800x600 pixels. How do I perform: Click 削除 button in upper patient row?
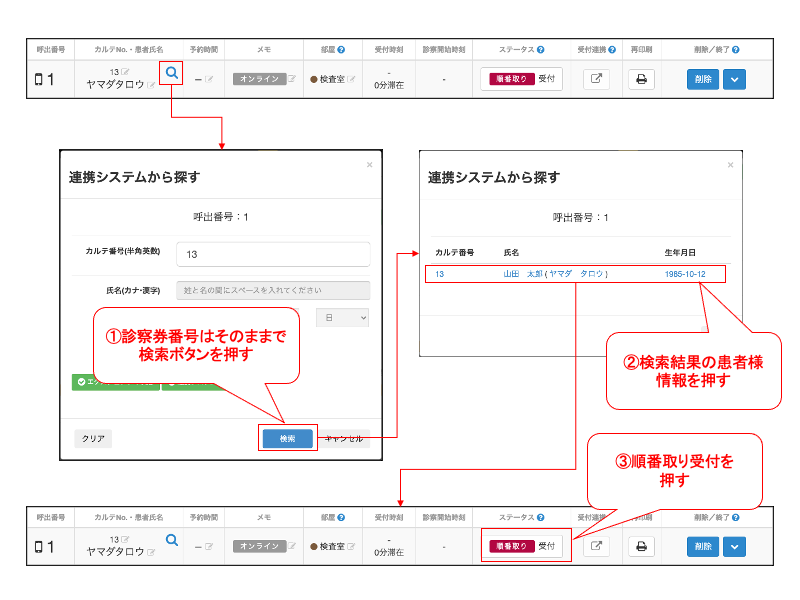coord(703,80)
